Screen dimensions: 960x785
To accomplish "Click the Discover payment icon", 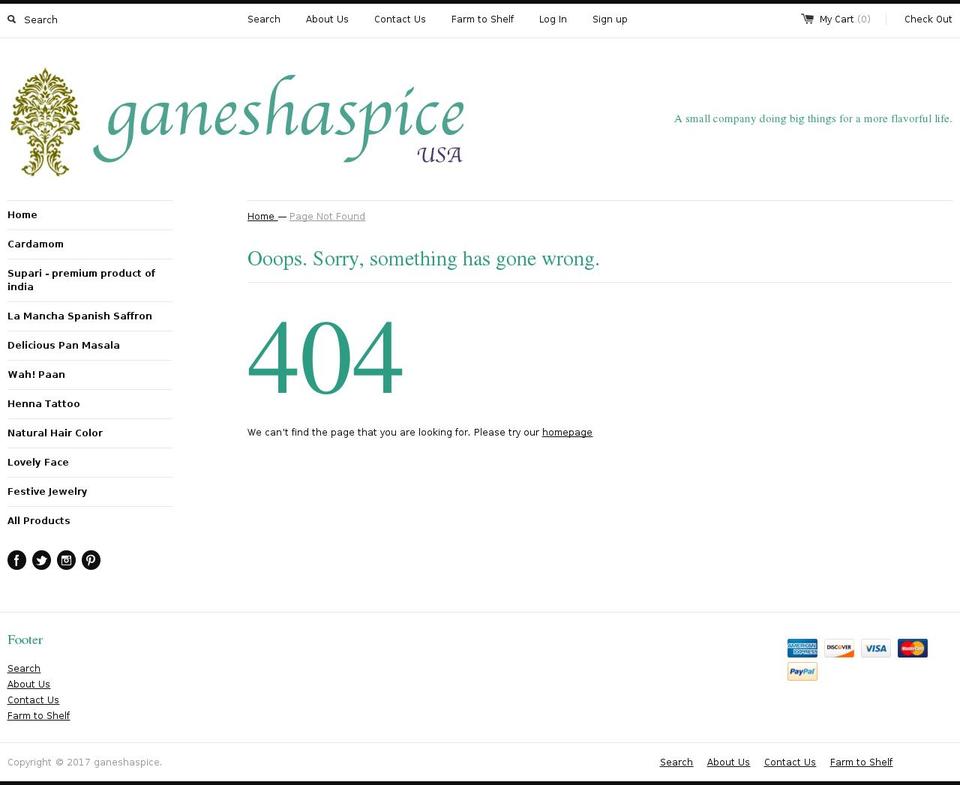I will (839, 648).
